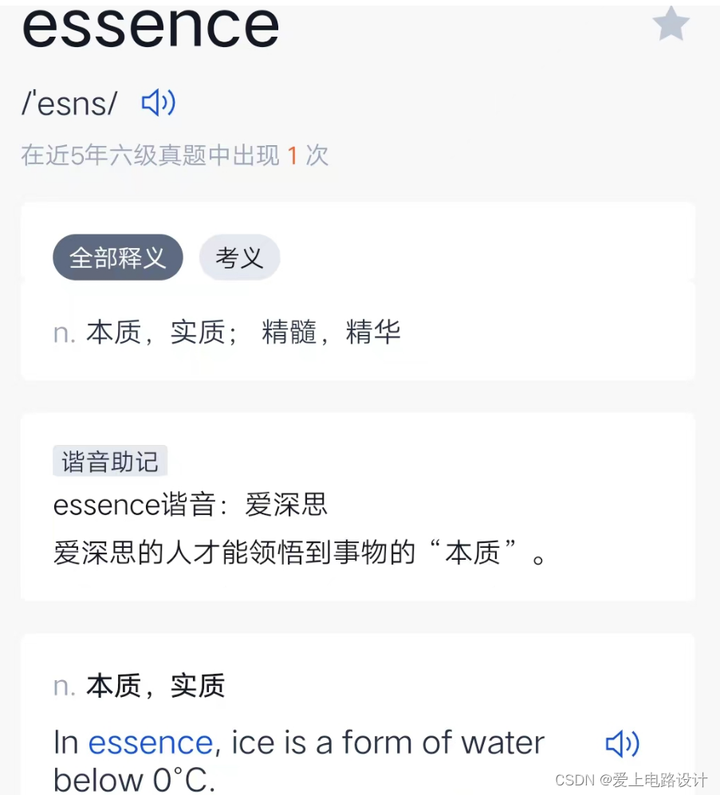The height and width of the screenshot is (795, 720).
Task: Click the orange number 1 count
Action: (292, 156)
